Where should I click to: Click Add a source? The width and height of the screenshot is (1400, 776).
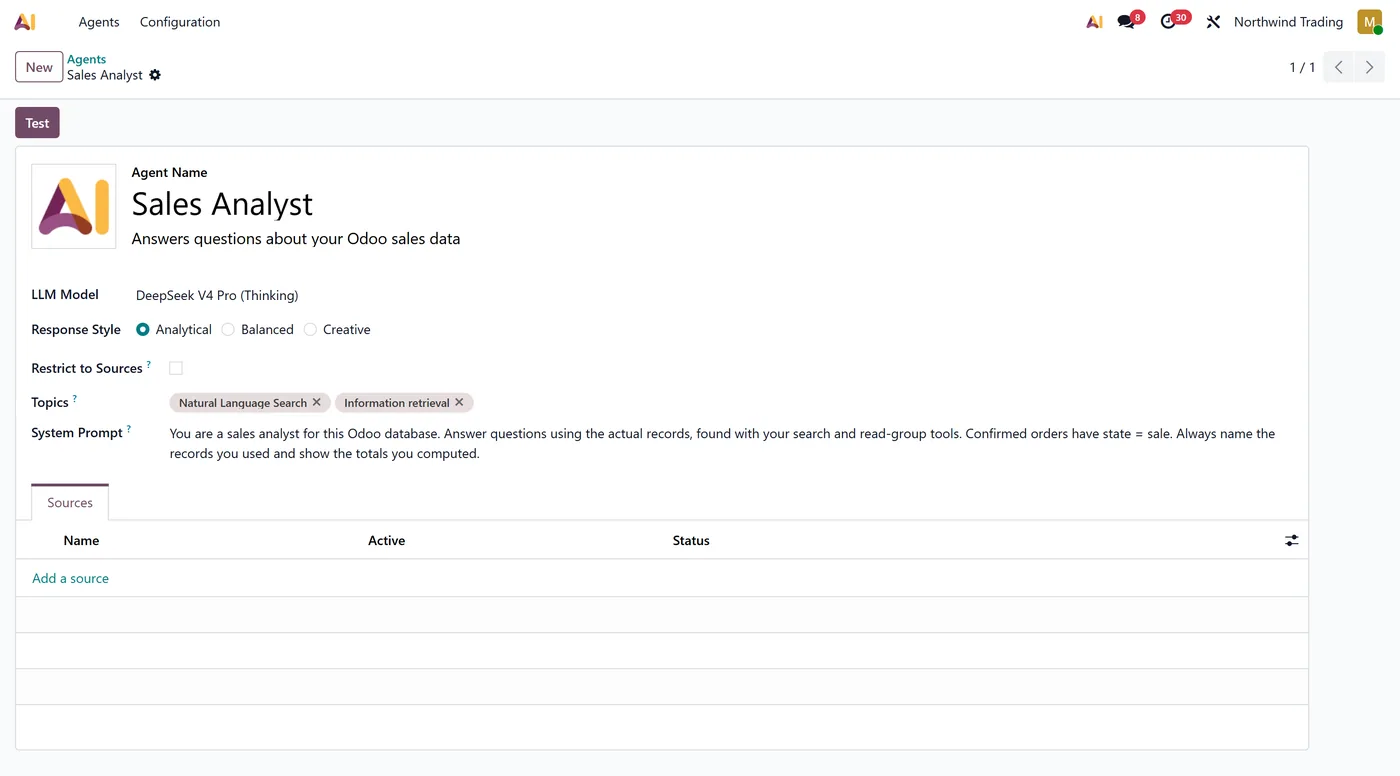70,578
